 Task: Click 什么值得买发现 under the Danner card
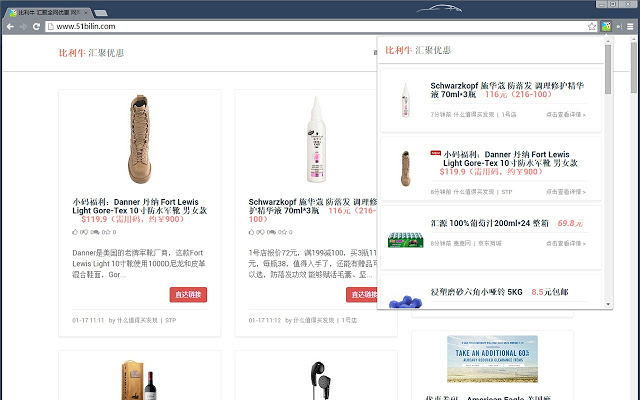click(x=137, y=320)
